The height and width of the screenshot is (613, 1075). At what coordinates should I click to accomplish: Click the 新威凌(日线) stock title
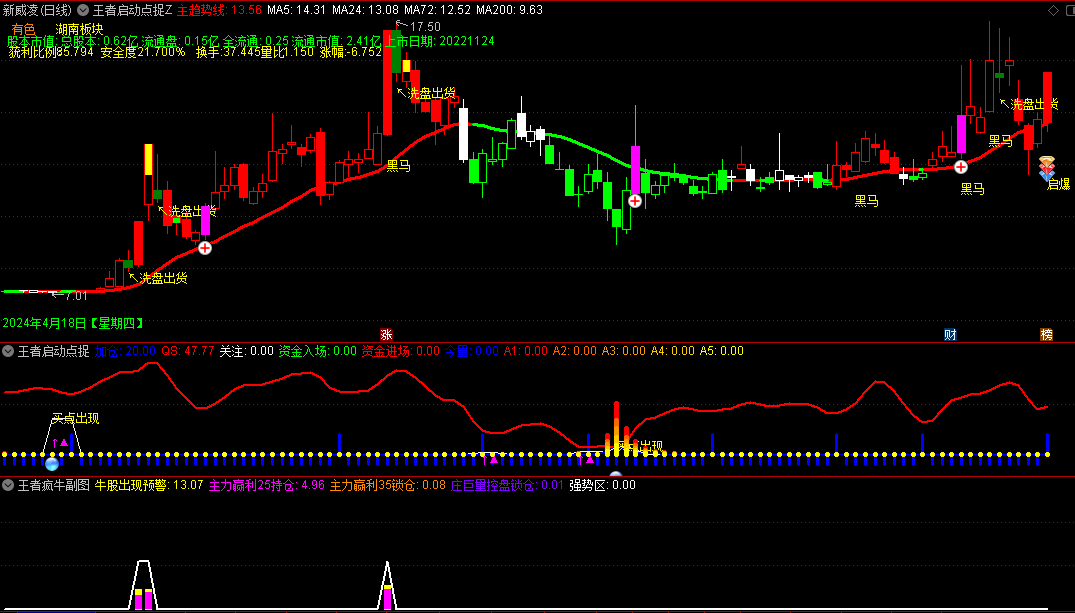(37, 10)
